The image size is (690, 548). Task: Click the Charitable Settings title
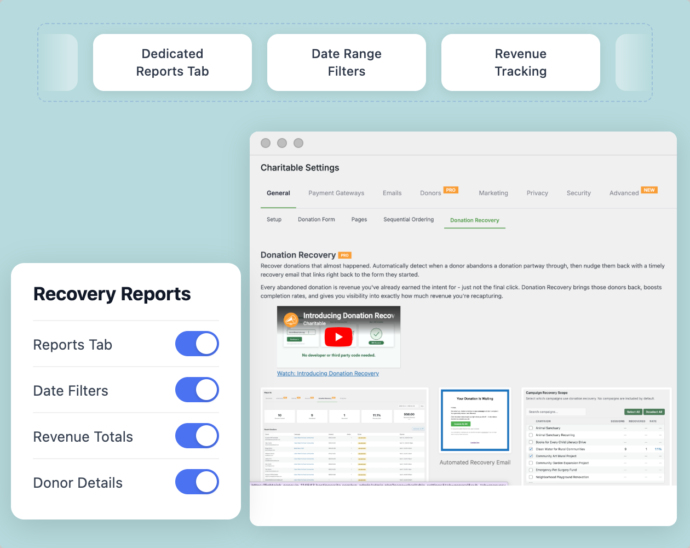[x=300, y=168]
